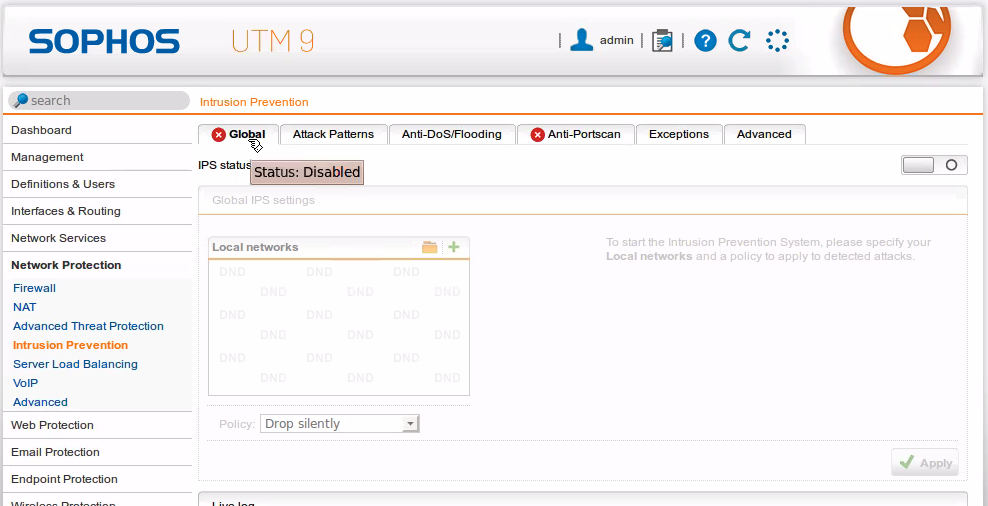
Task: Click the red disabled icon on Global tab
Action: click(x=219, y=135)
